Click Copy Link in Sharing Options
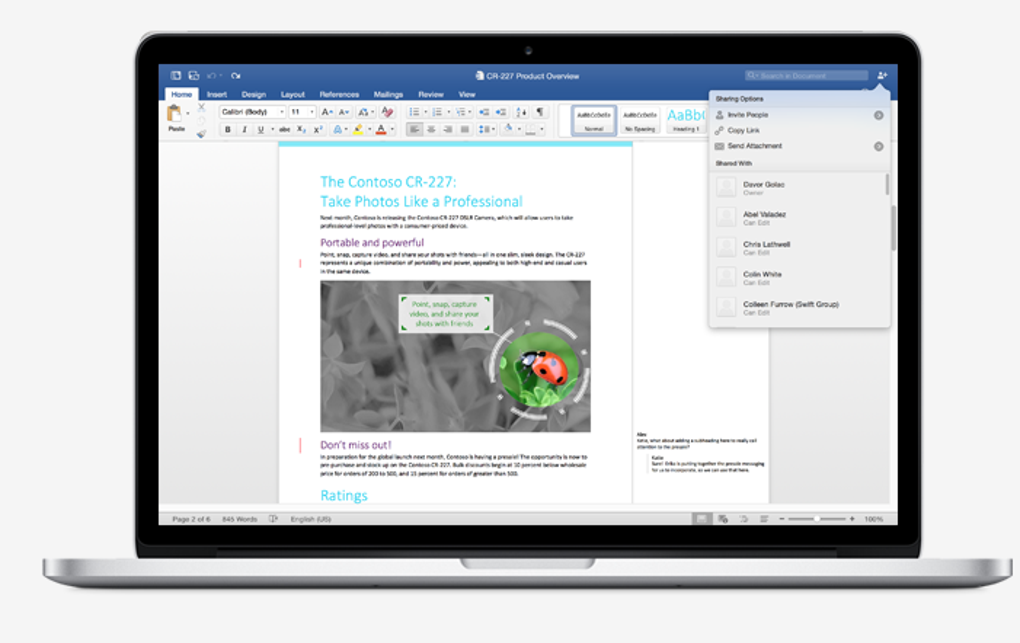 point(744,130)
